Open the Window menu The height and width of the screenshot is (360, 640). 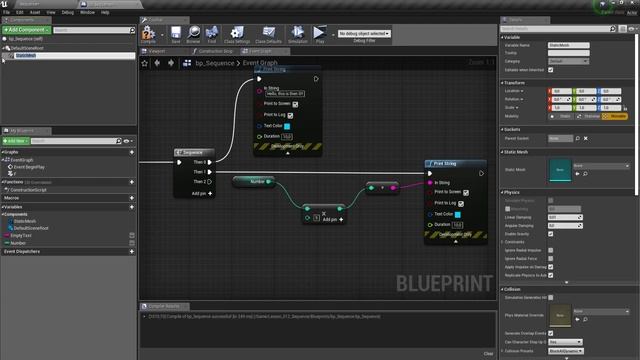(x=87, y=12)
